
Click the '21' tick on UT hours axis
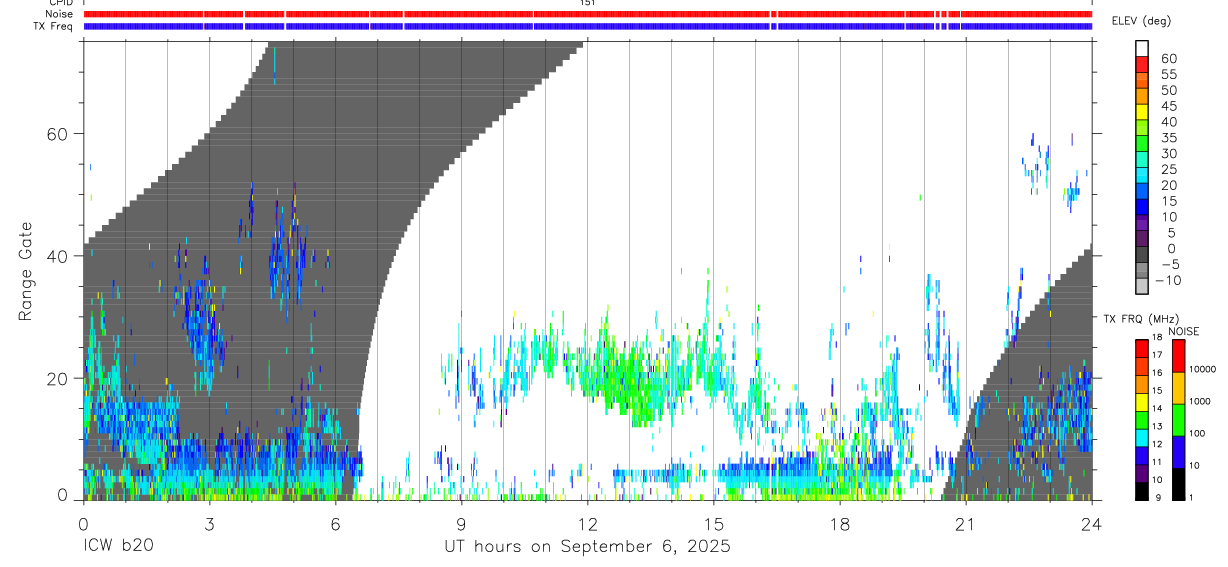(965, 523)
